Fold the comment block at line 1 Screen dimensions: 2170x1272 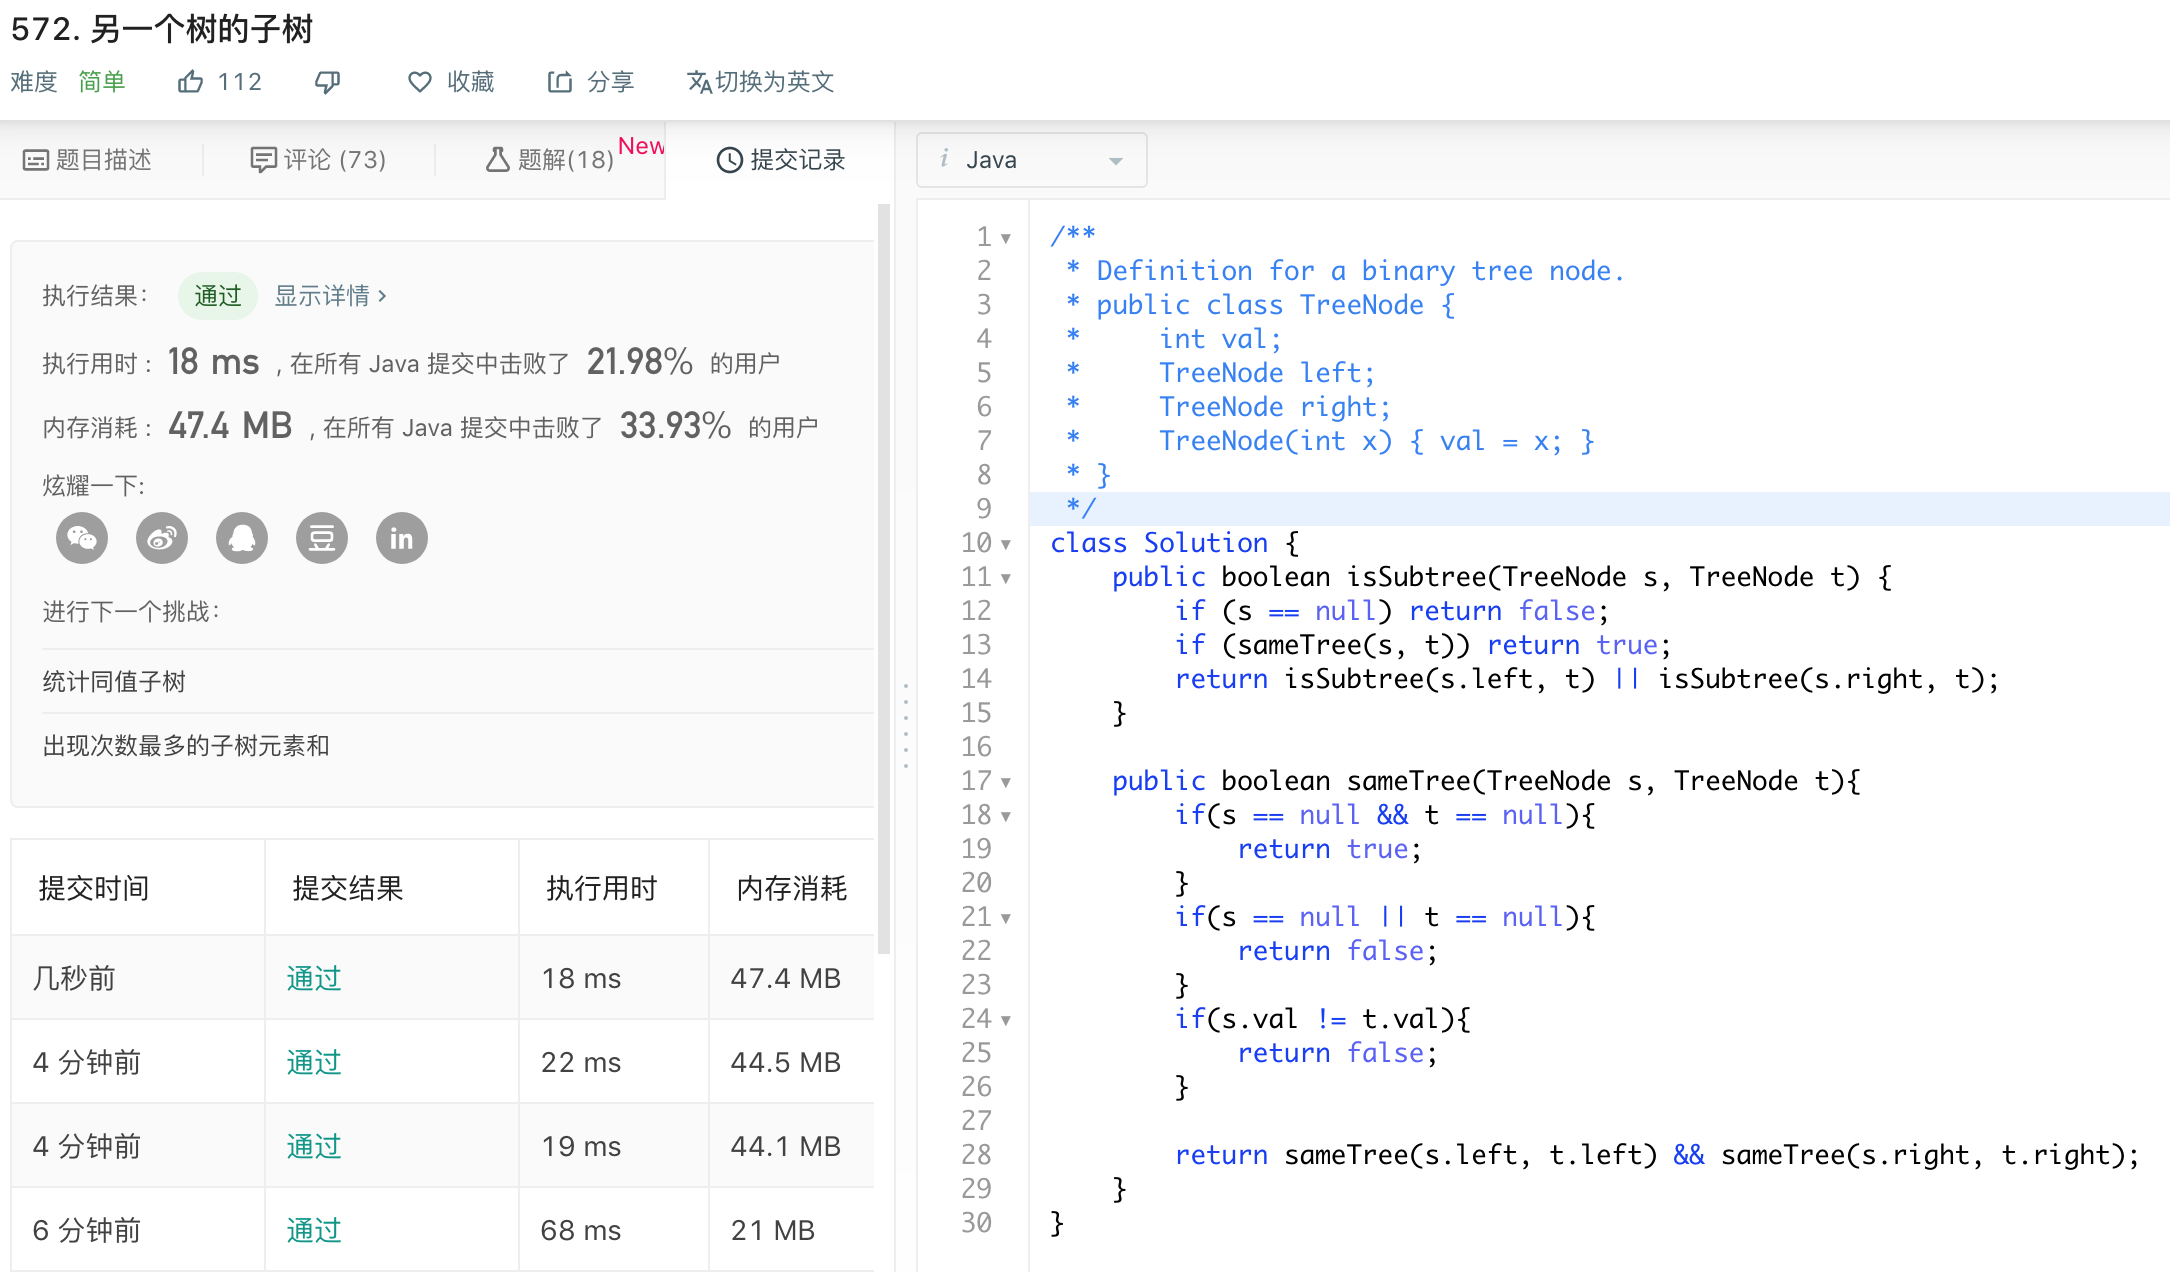[x=1006, y=238]
